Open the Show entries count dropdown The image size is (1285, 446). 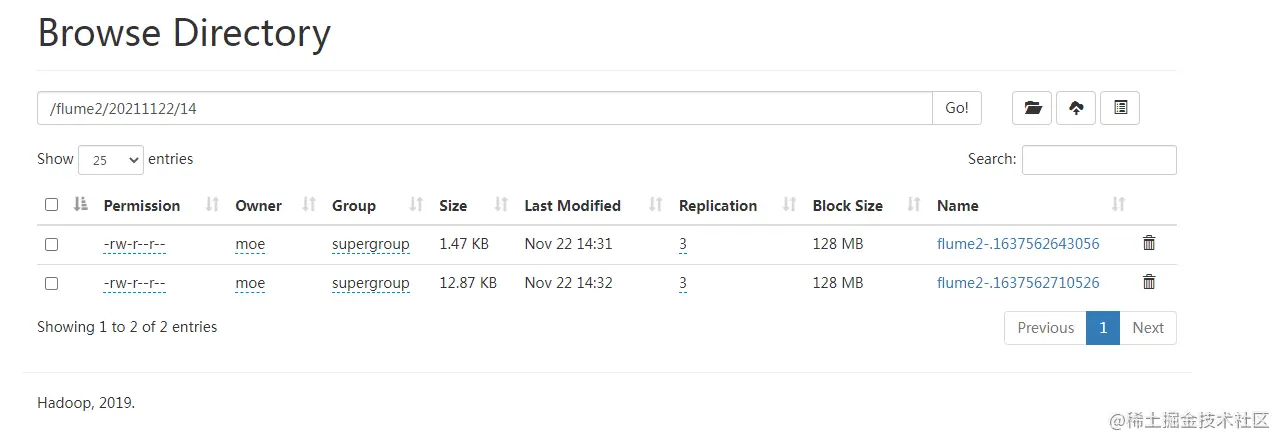click(x=111, y=160)
